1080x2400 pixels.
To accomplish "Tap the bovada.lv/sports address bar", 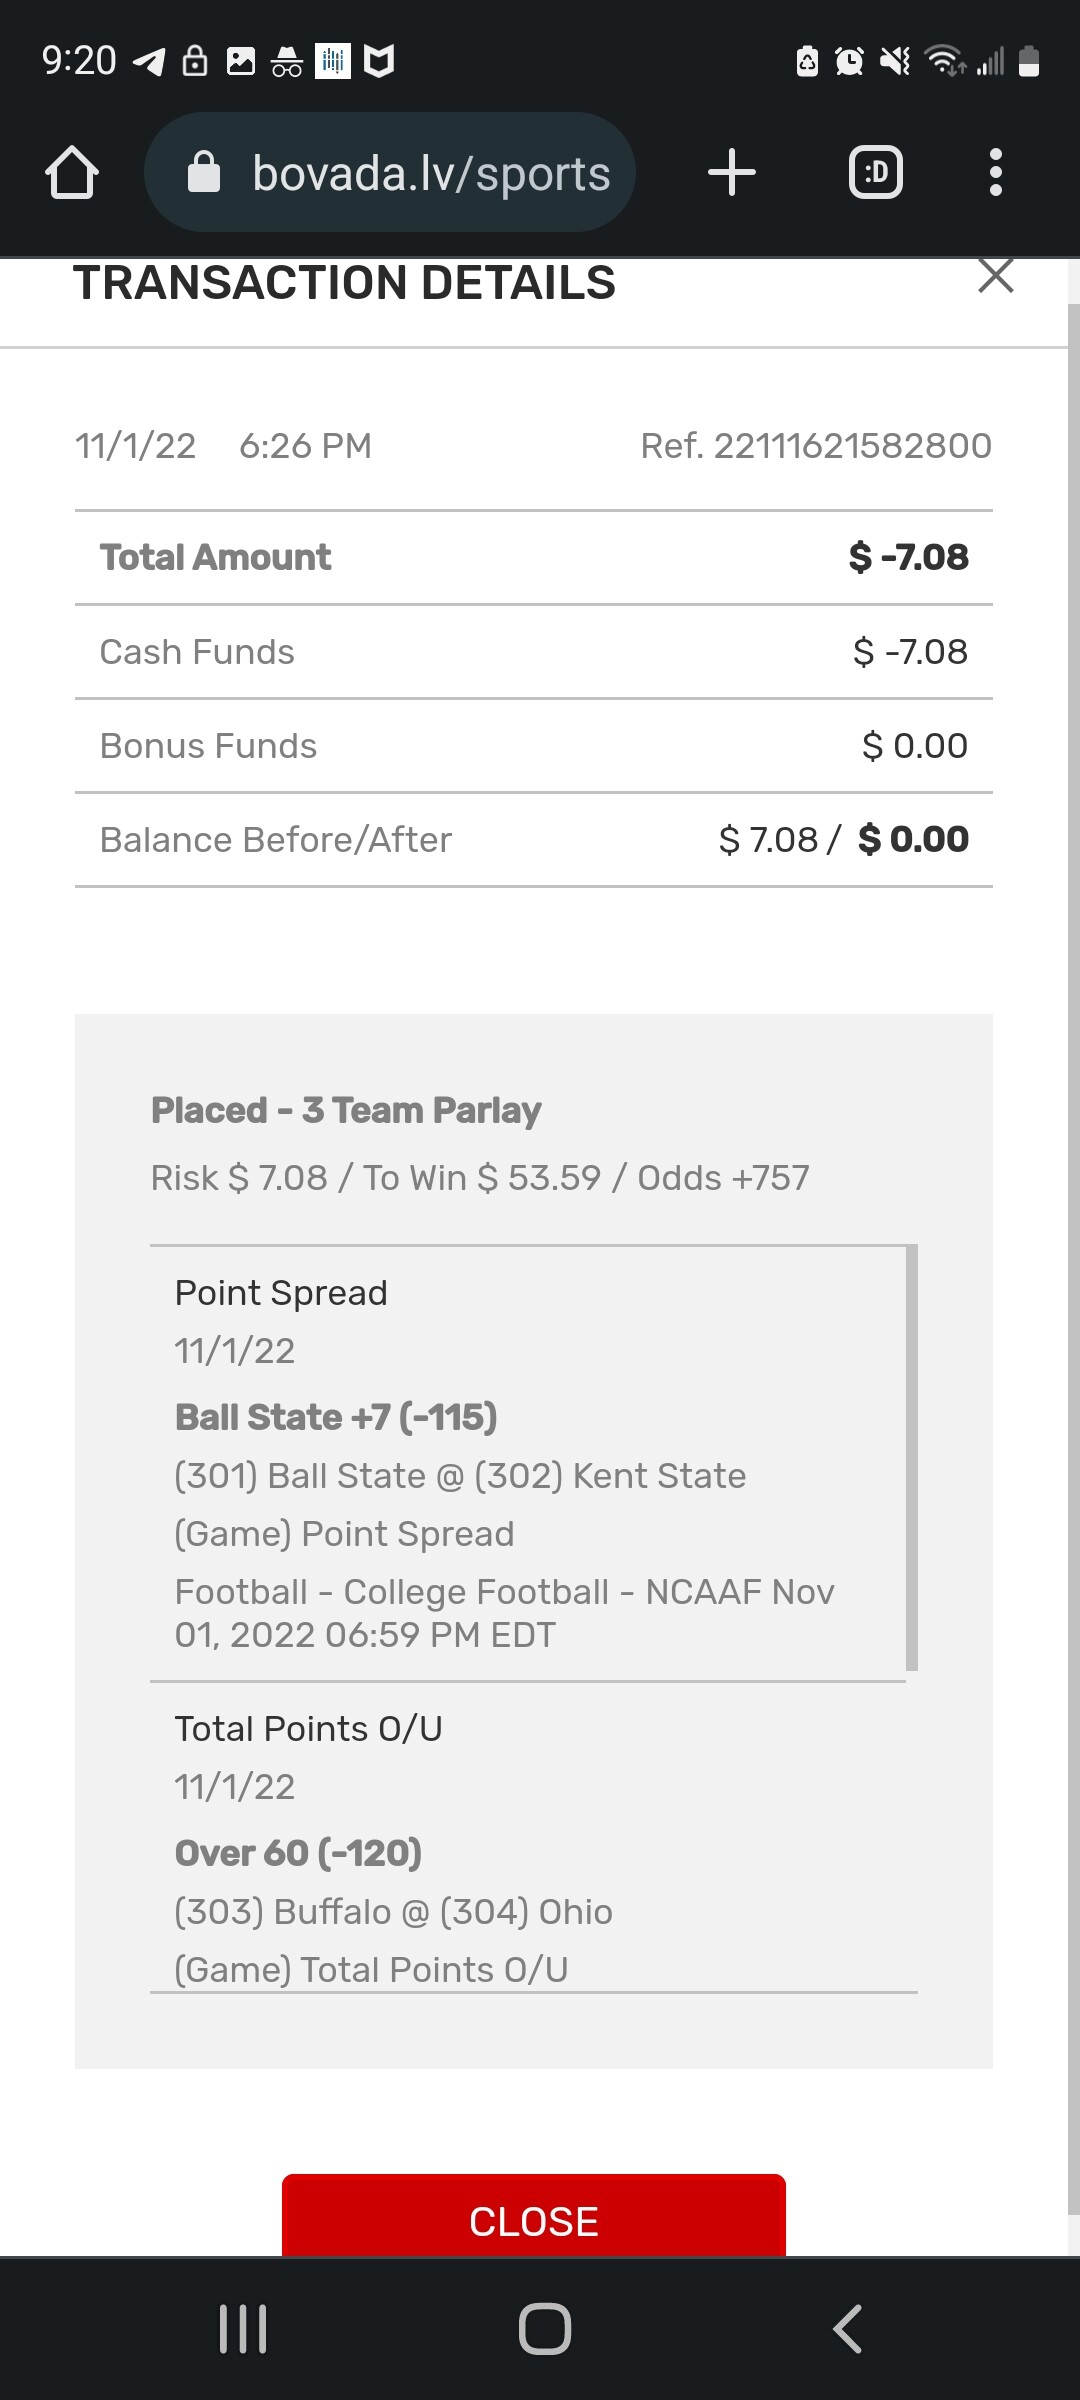I will click(x=431, y=173).
